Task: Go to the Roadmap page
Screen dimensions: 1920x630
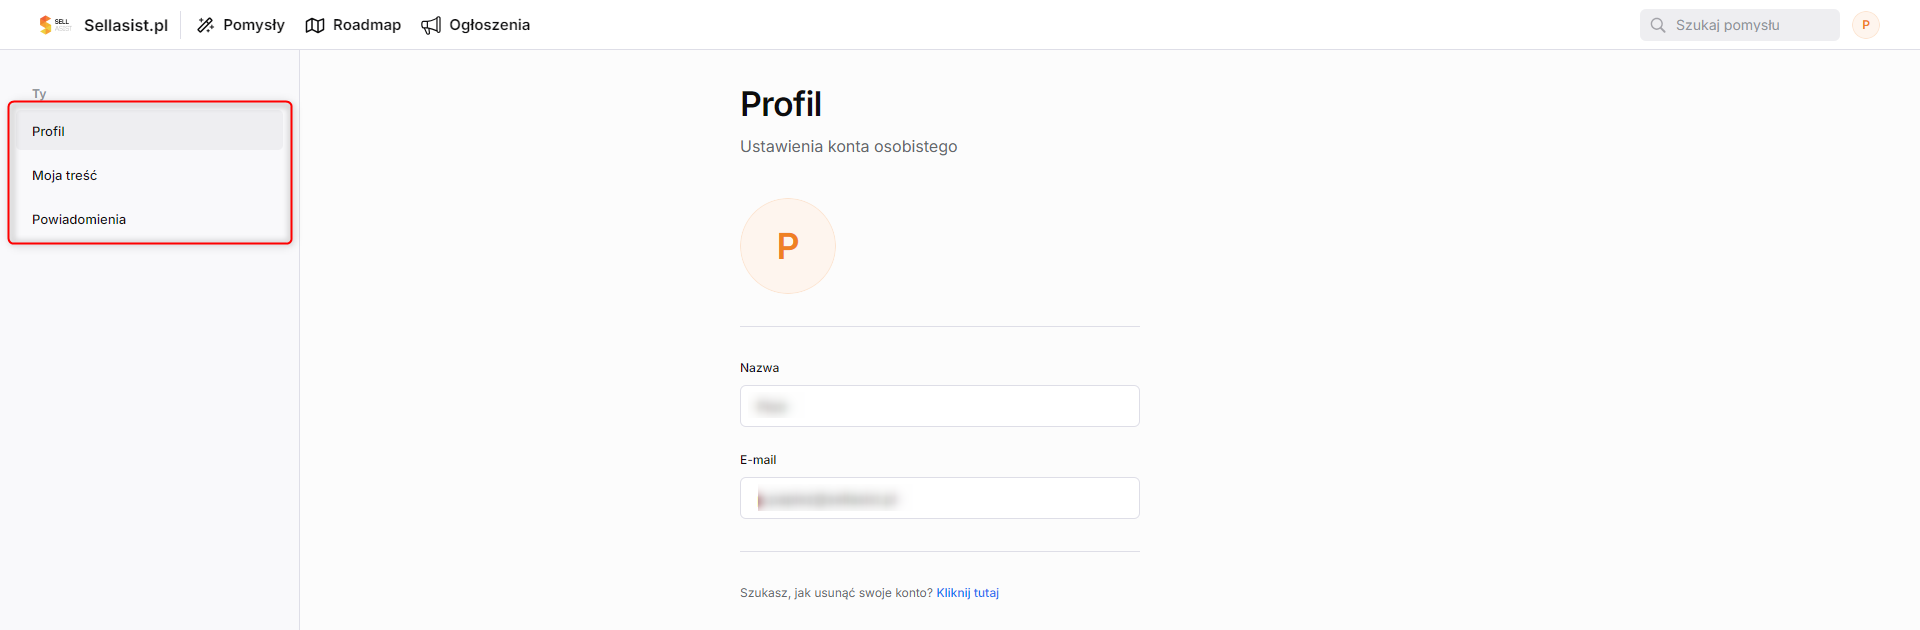Action: [x=353, y=25]
